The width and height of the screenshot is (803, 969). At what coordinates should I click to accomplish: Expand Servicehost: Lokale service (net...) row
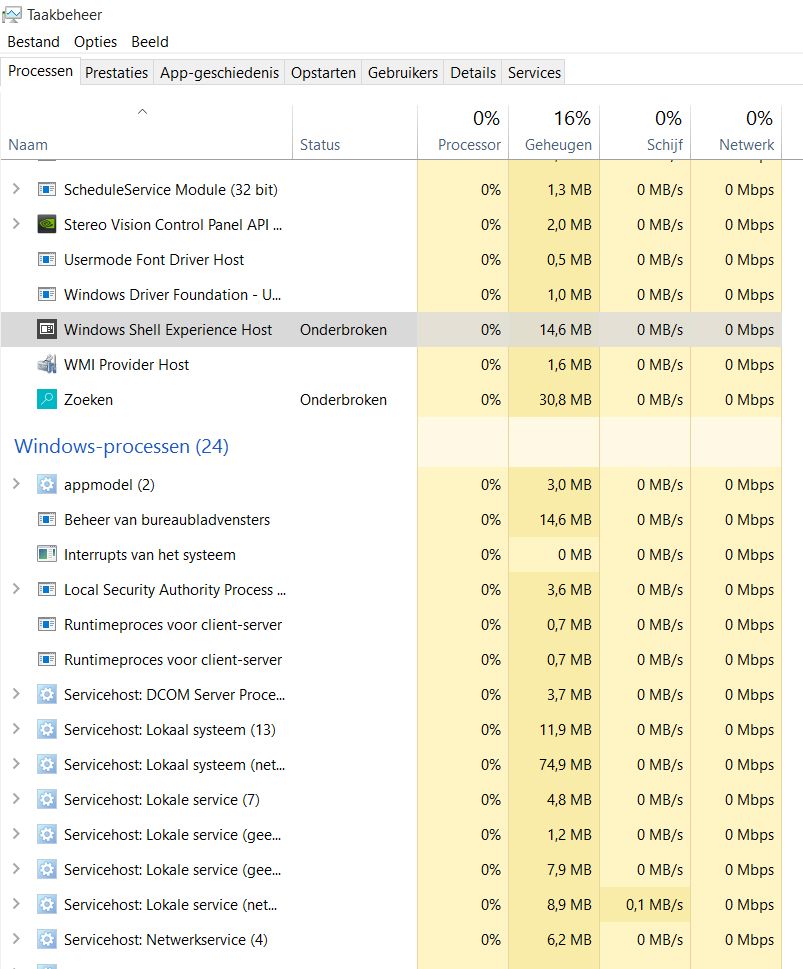pos(17,904)
